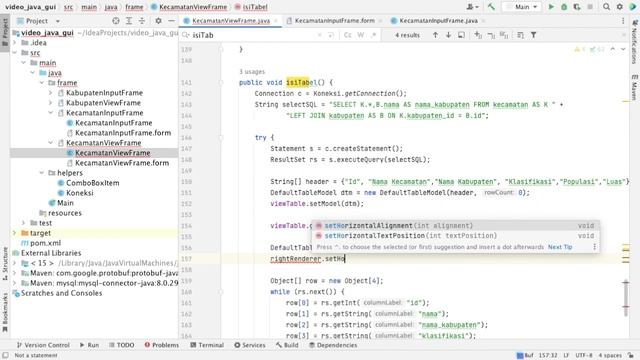Go to previous search occurrence arrow
The height and width of the screenshot is (360, 640).
click(x=436, y=35)
